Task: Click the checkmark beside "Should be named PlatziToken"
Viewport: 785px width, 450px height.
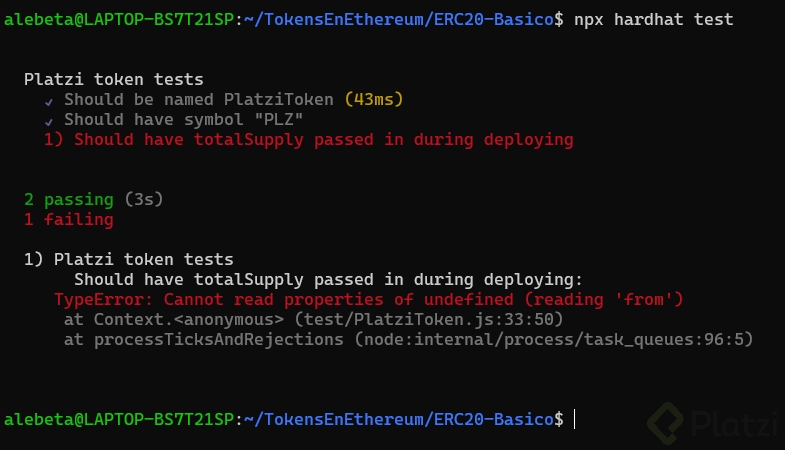Action: pos(49,101)
